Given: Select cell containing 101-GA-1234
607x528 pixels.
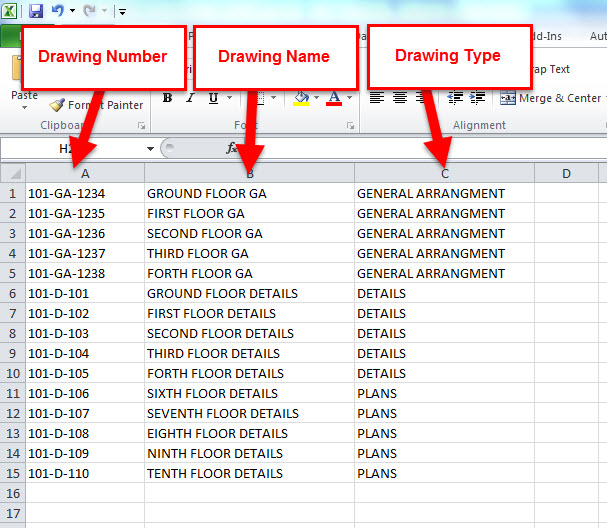Looking at the screenshot, I should [85, 193].
